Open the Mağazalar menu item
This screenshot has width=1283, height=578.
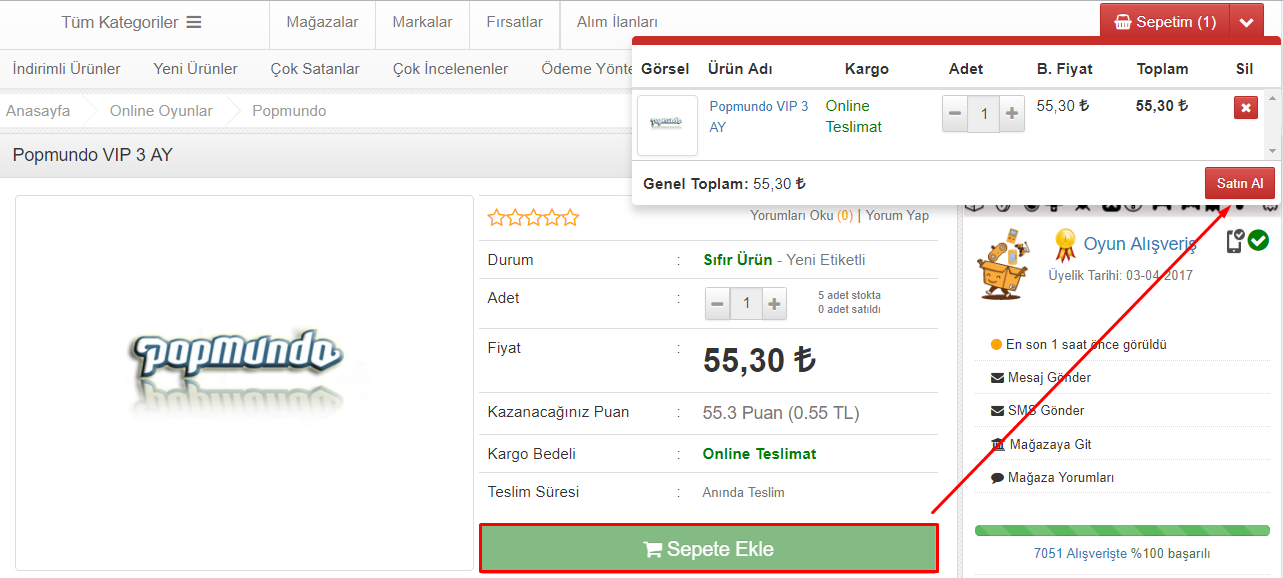[322, 22]
